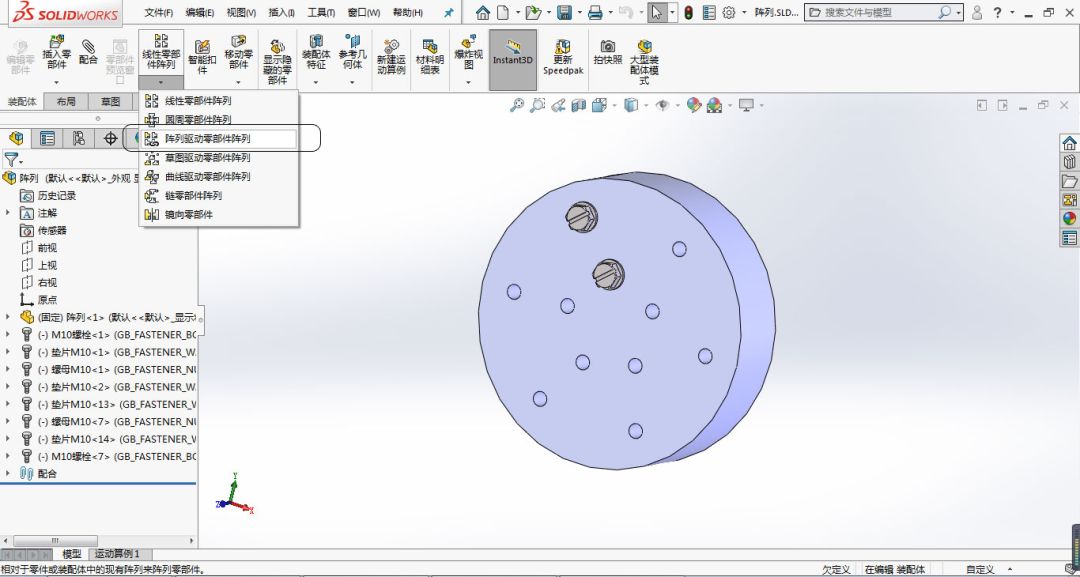Open the ConfigurationManager tab icon

[79, 138]
